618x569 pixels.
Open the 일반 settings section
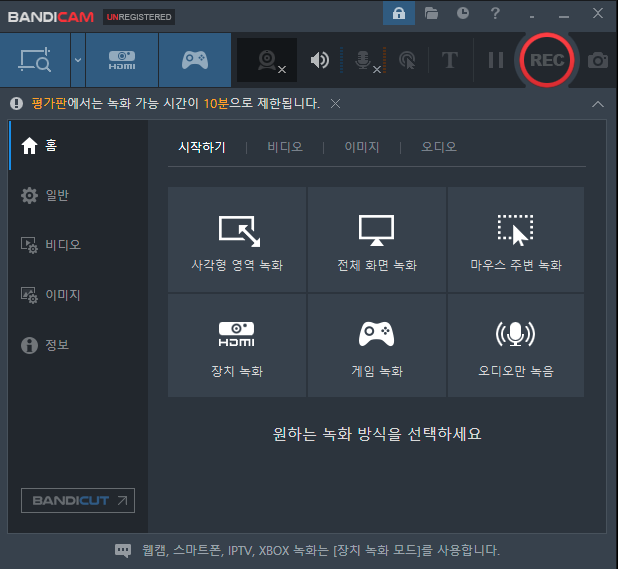[78, 195]
